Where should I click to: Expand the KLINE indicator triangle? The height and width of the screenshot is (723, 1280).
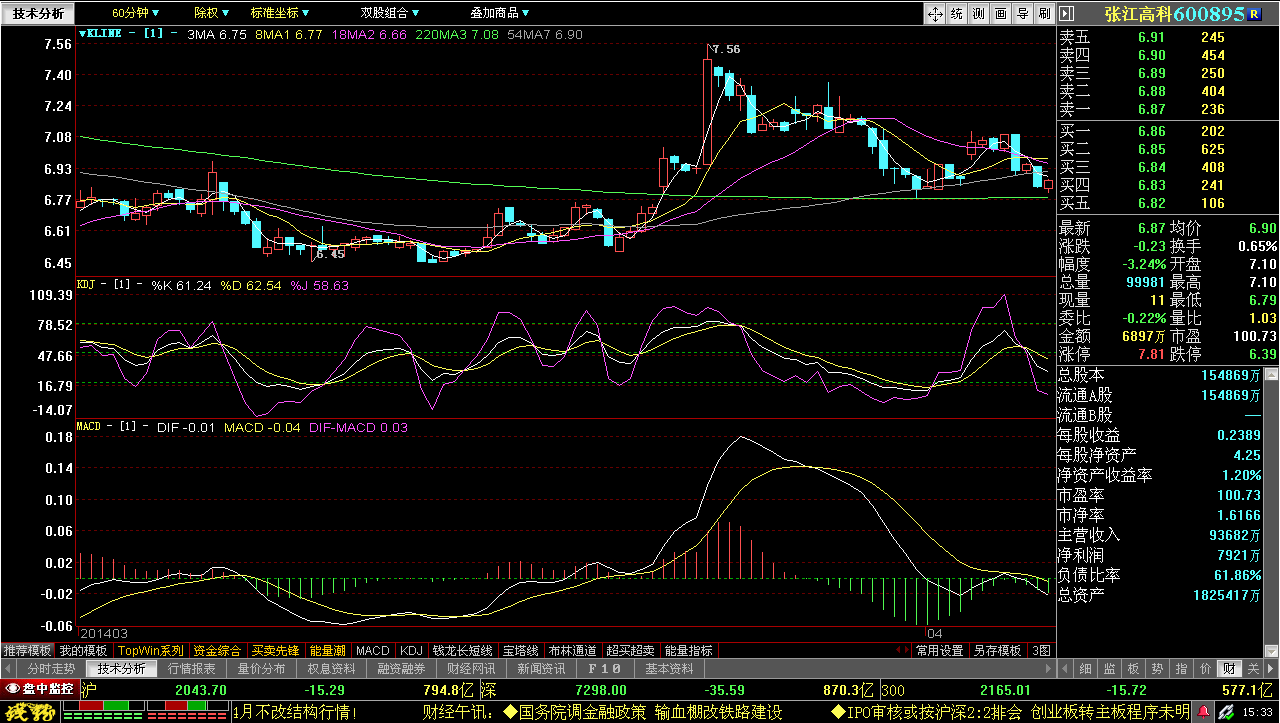pos(82,34)
